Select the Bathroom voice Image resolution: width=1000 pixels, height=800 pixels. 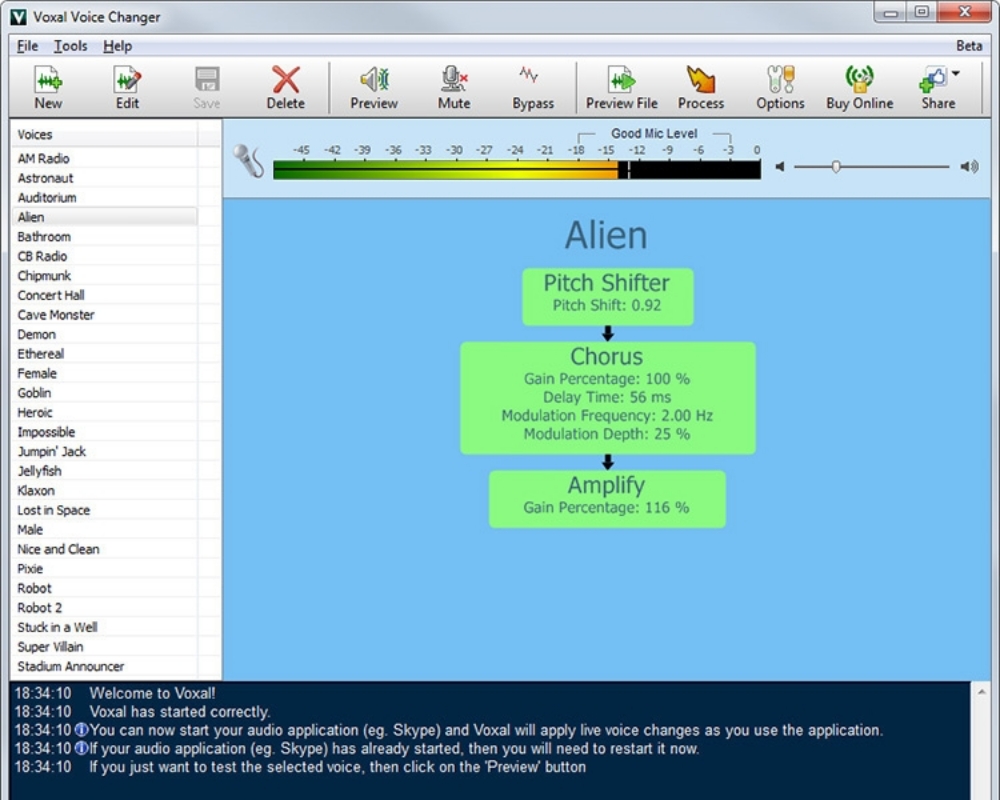pyautogui.click(x=105, y=237)
